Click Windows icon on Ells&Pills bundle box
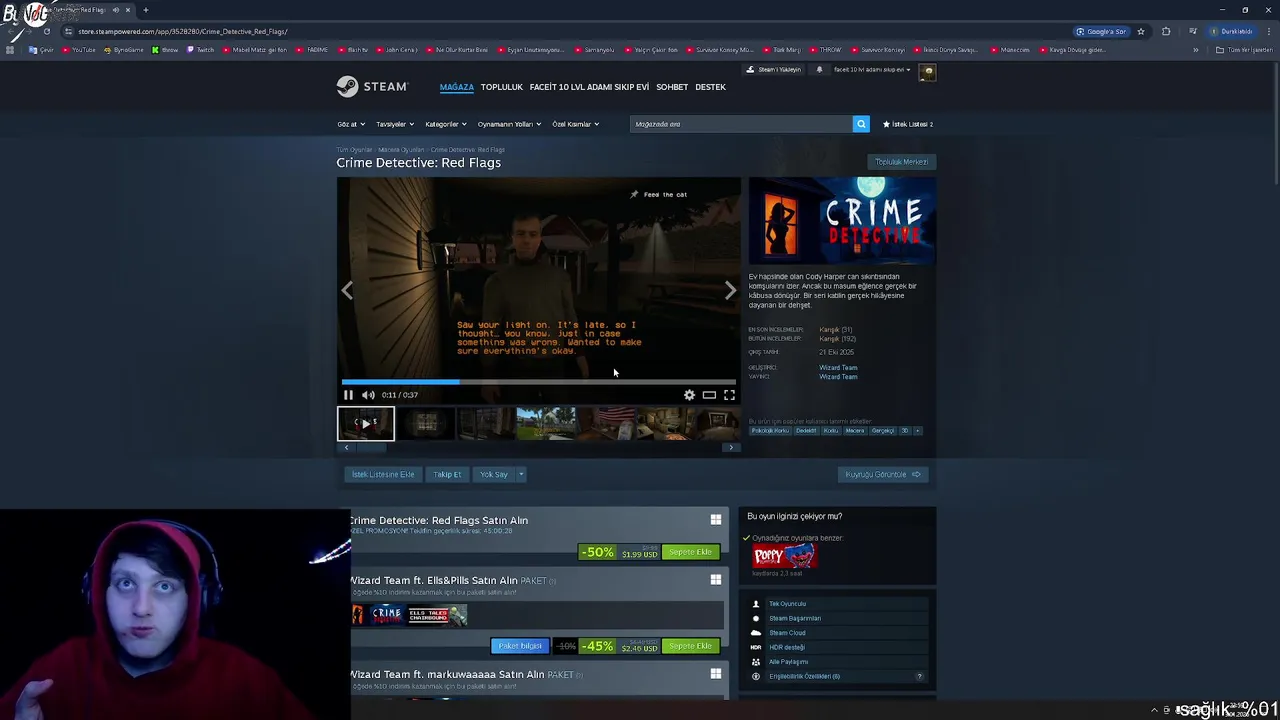 pyautogui.click(x=715, y=579)
